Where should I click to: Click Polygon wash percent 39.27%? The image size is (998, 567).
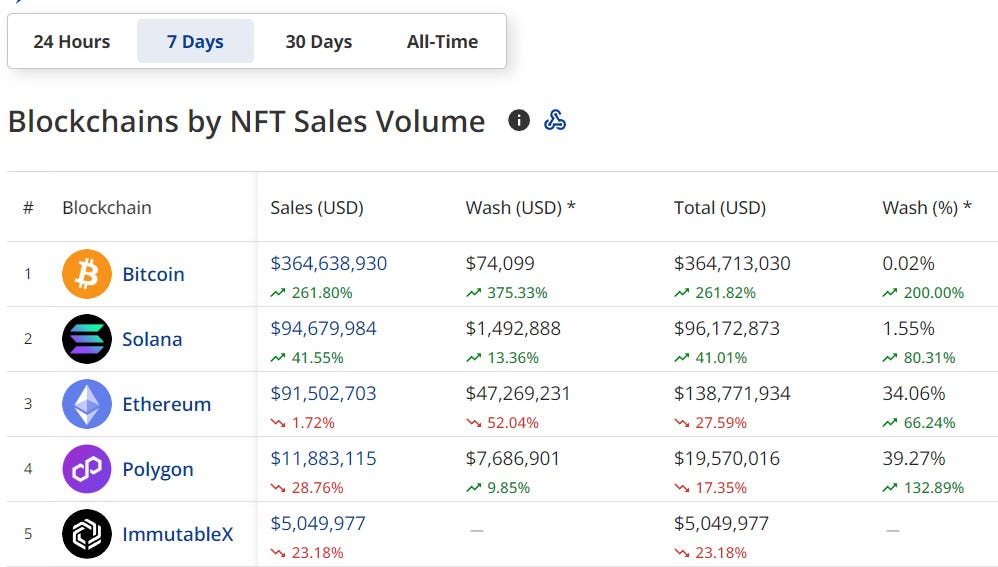[x=913, y=458]
